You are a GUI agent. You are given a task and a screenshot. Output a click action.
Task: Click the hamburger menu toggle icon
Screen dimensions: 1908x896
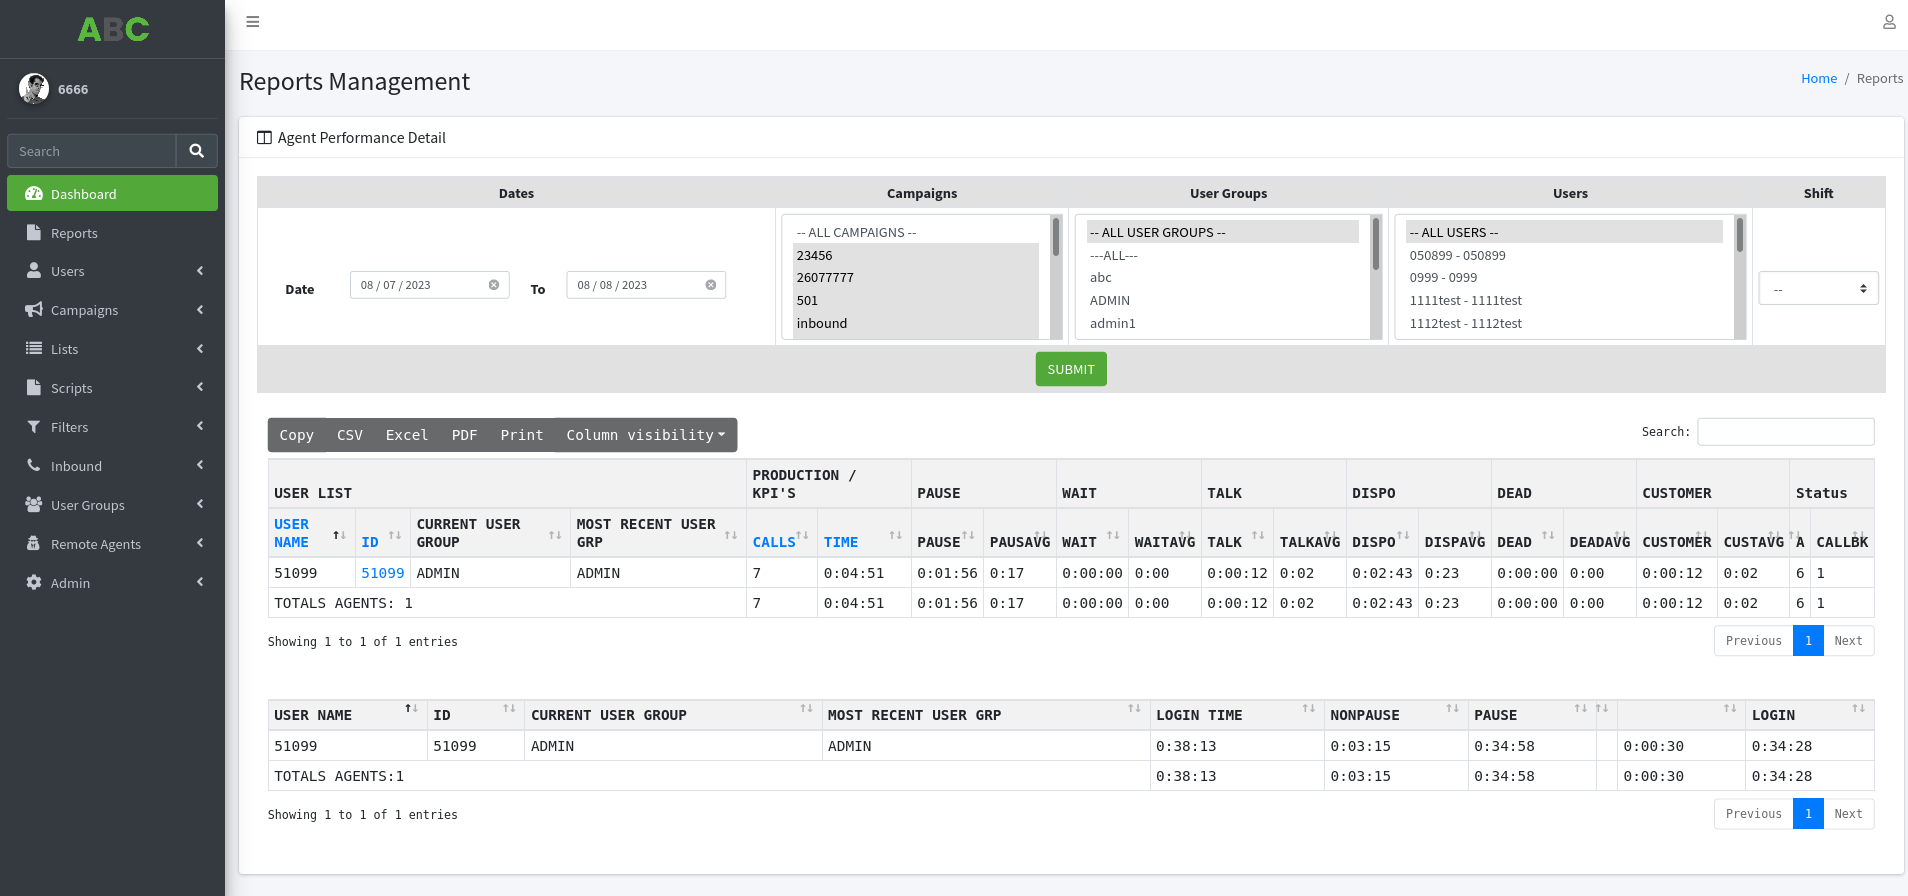click(x=253, y=22)
